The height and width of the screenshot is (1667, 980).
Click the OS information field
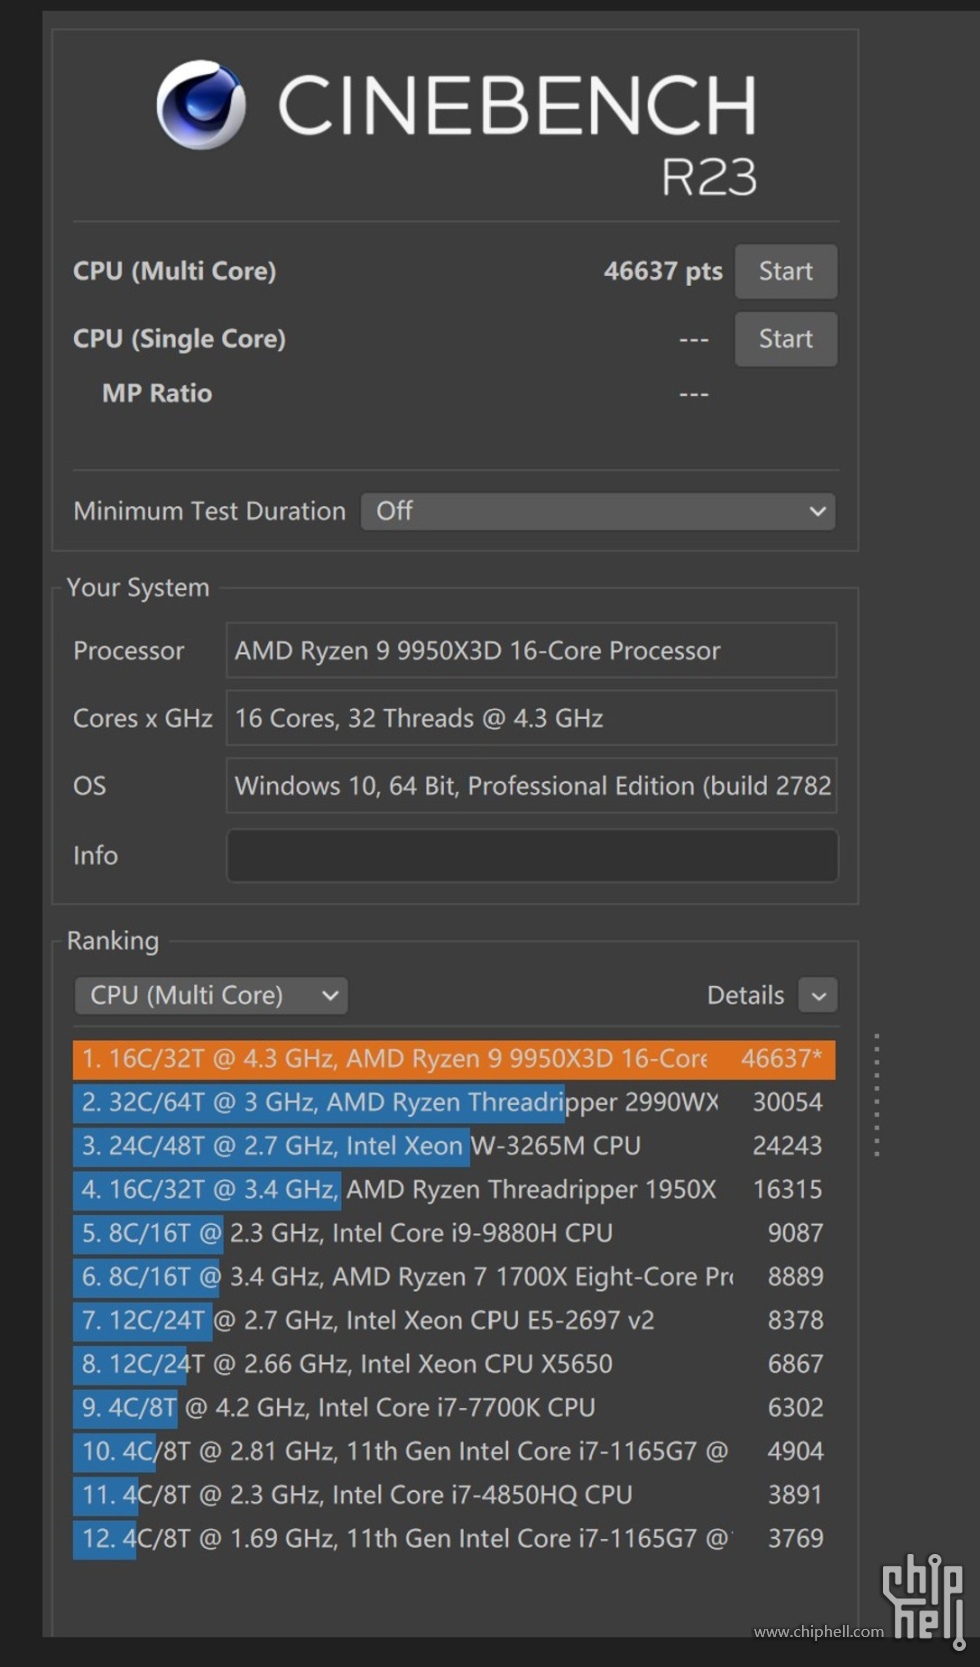pos(531,786)
